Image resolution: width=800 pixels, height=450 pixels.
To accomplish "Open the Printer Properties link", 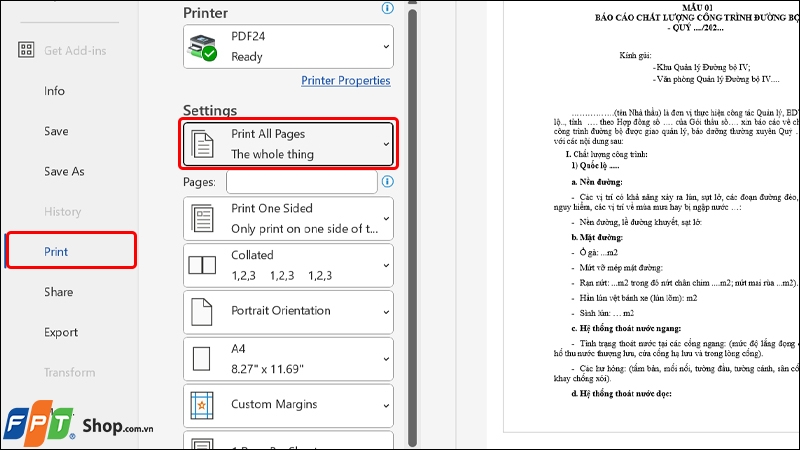I will [345, 81].
